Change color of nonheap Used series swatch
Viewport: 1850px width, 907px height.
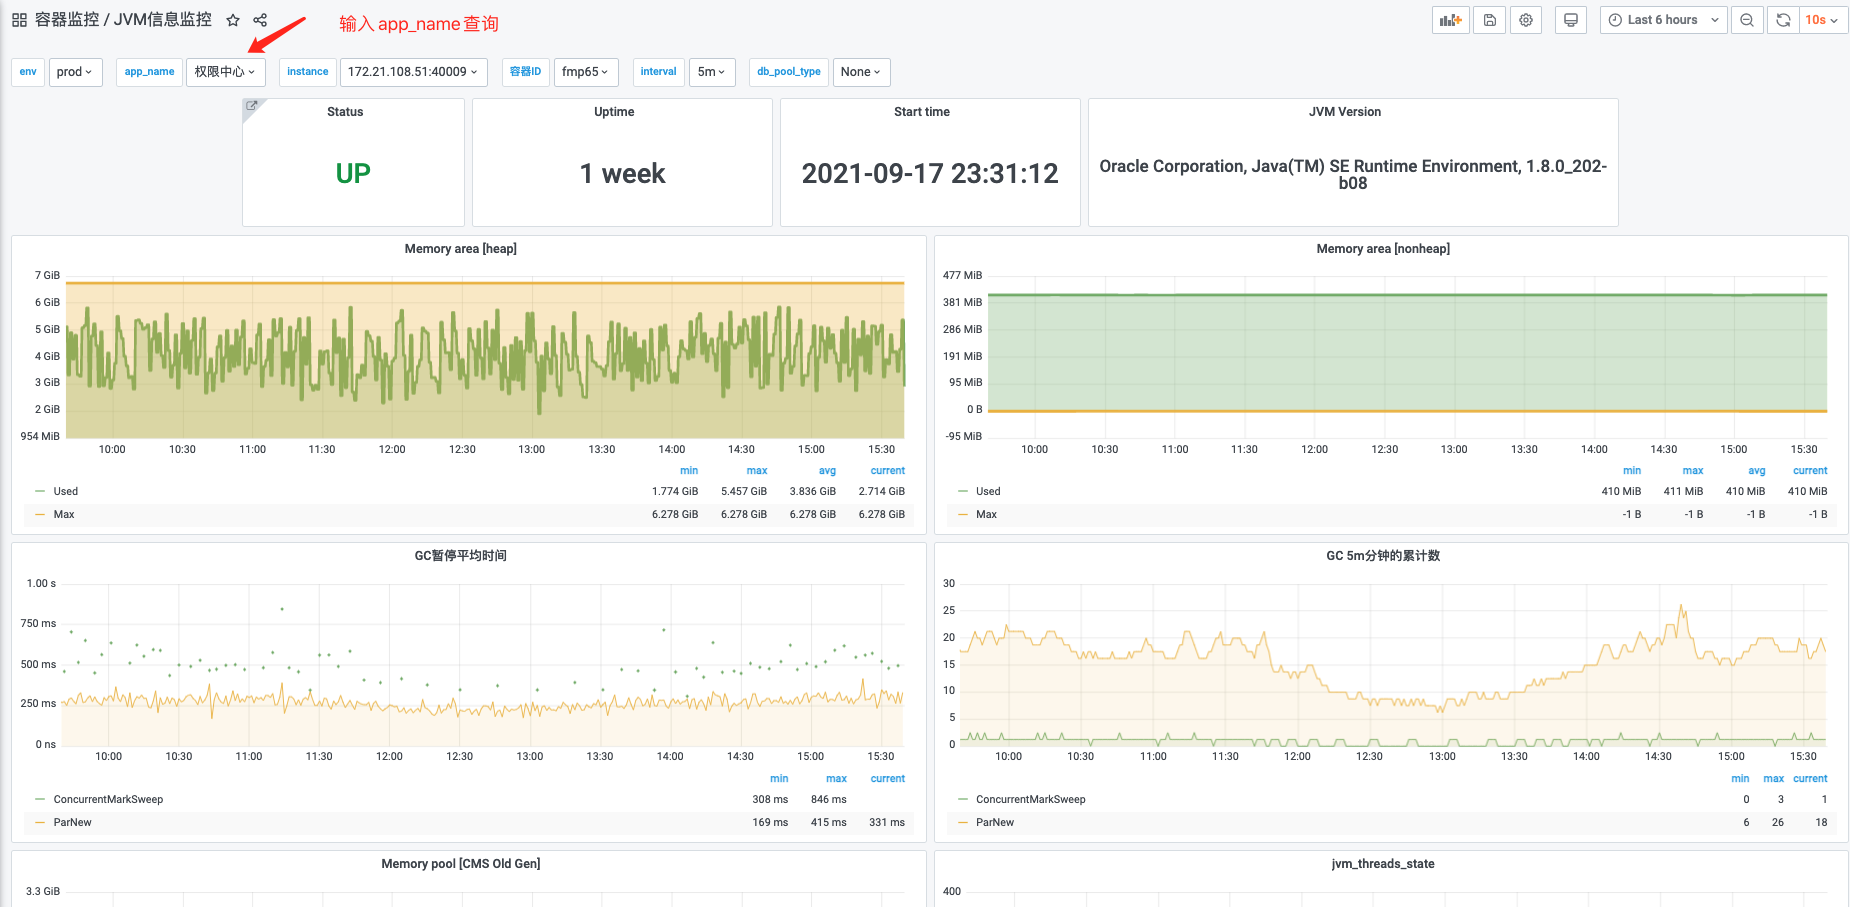pos(963,492)
